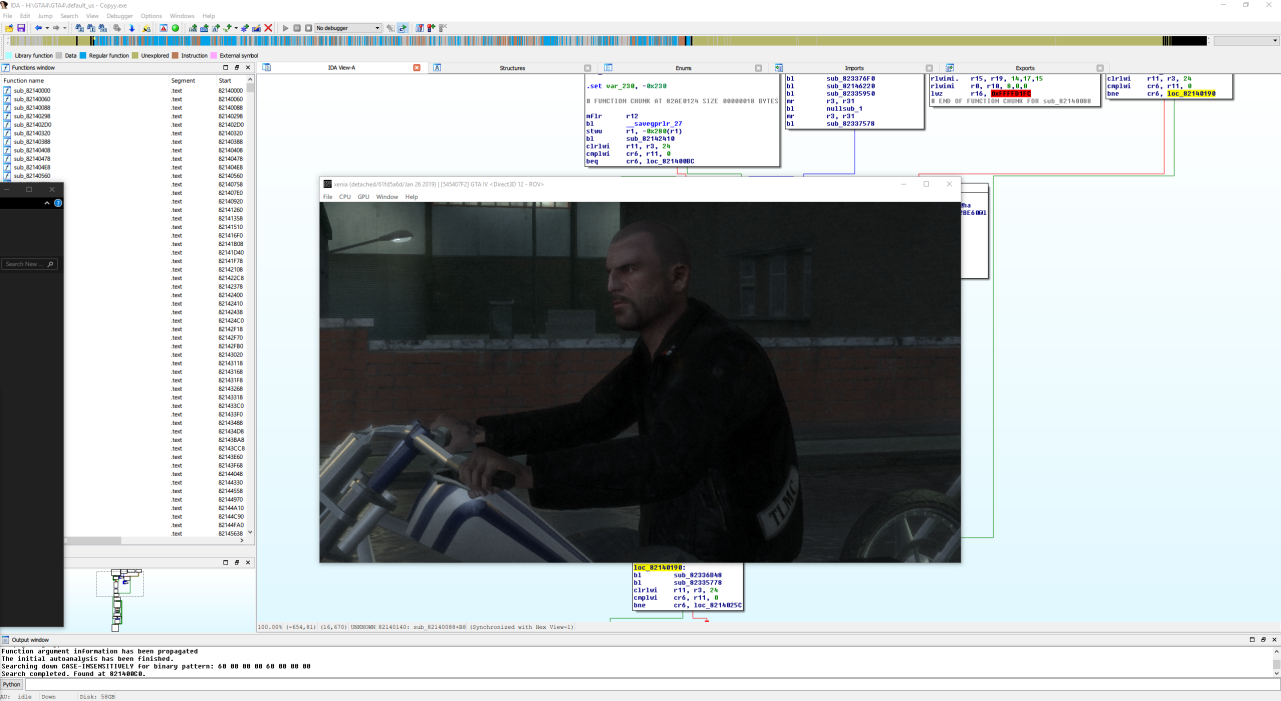
Task: Switch to the Structures tab
Action: pos(512,68)
